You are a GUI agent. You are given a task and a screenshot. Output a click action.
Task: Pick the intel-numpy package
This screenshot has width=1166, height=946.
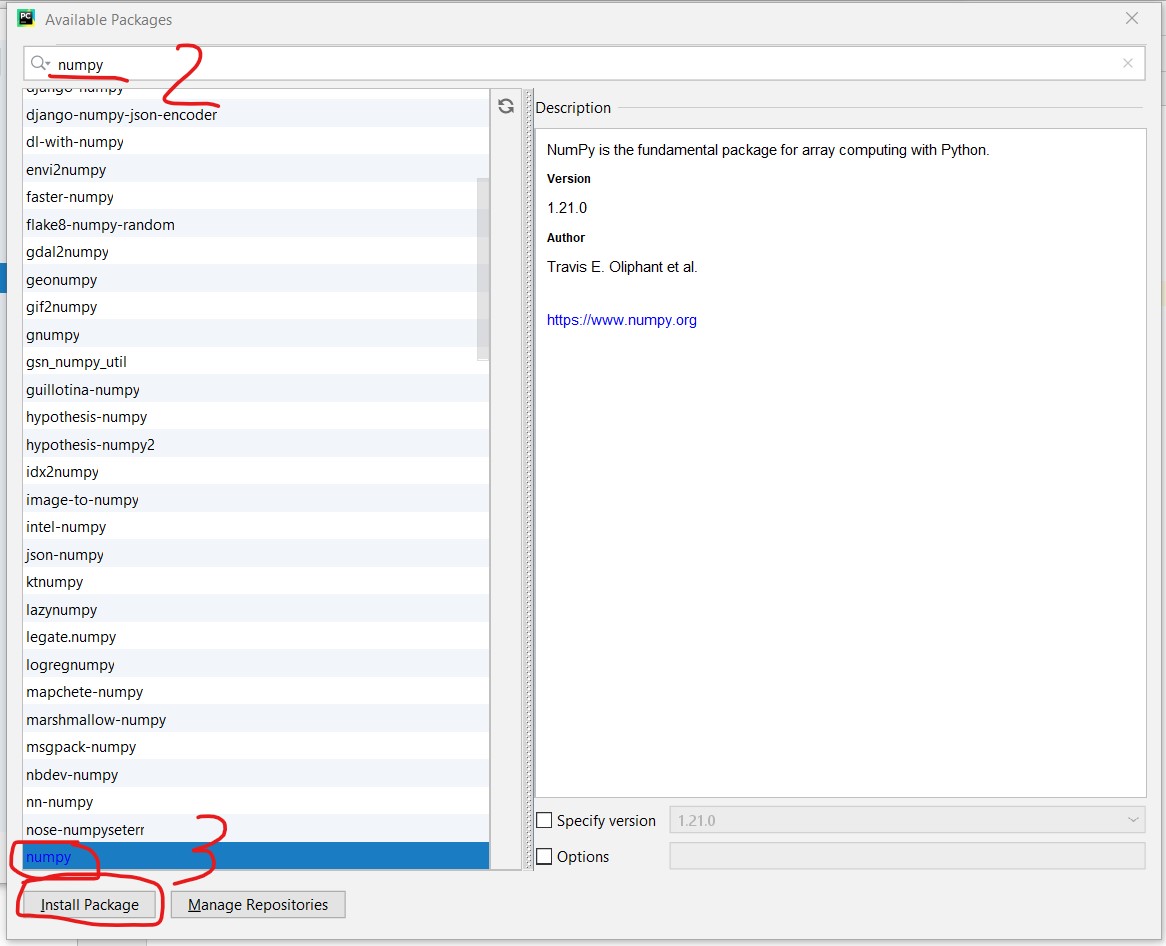point(256,527)
